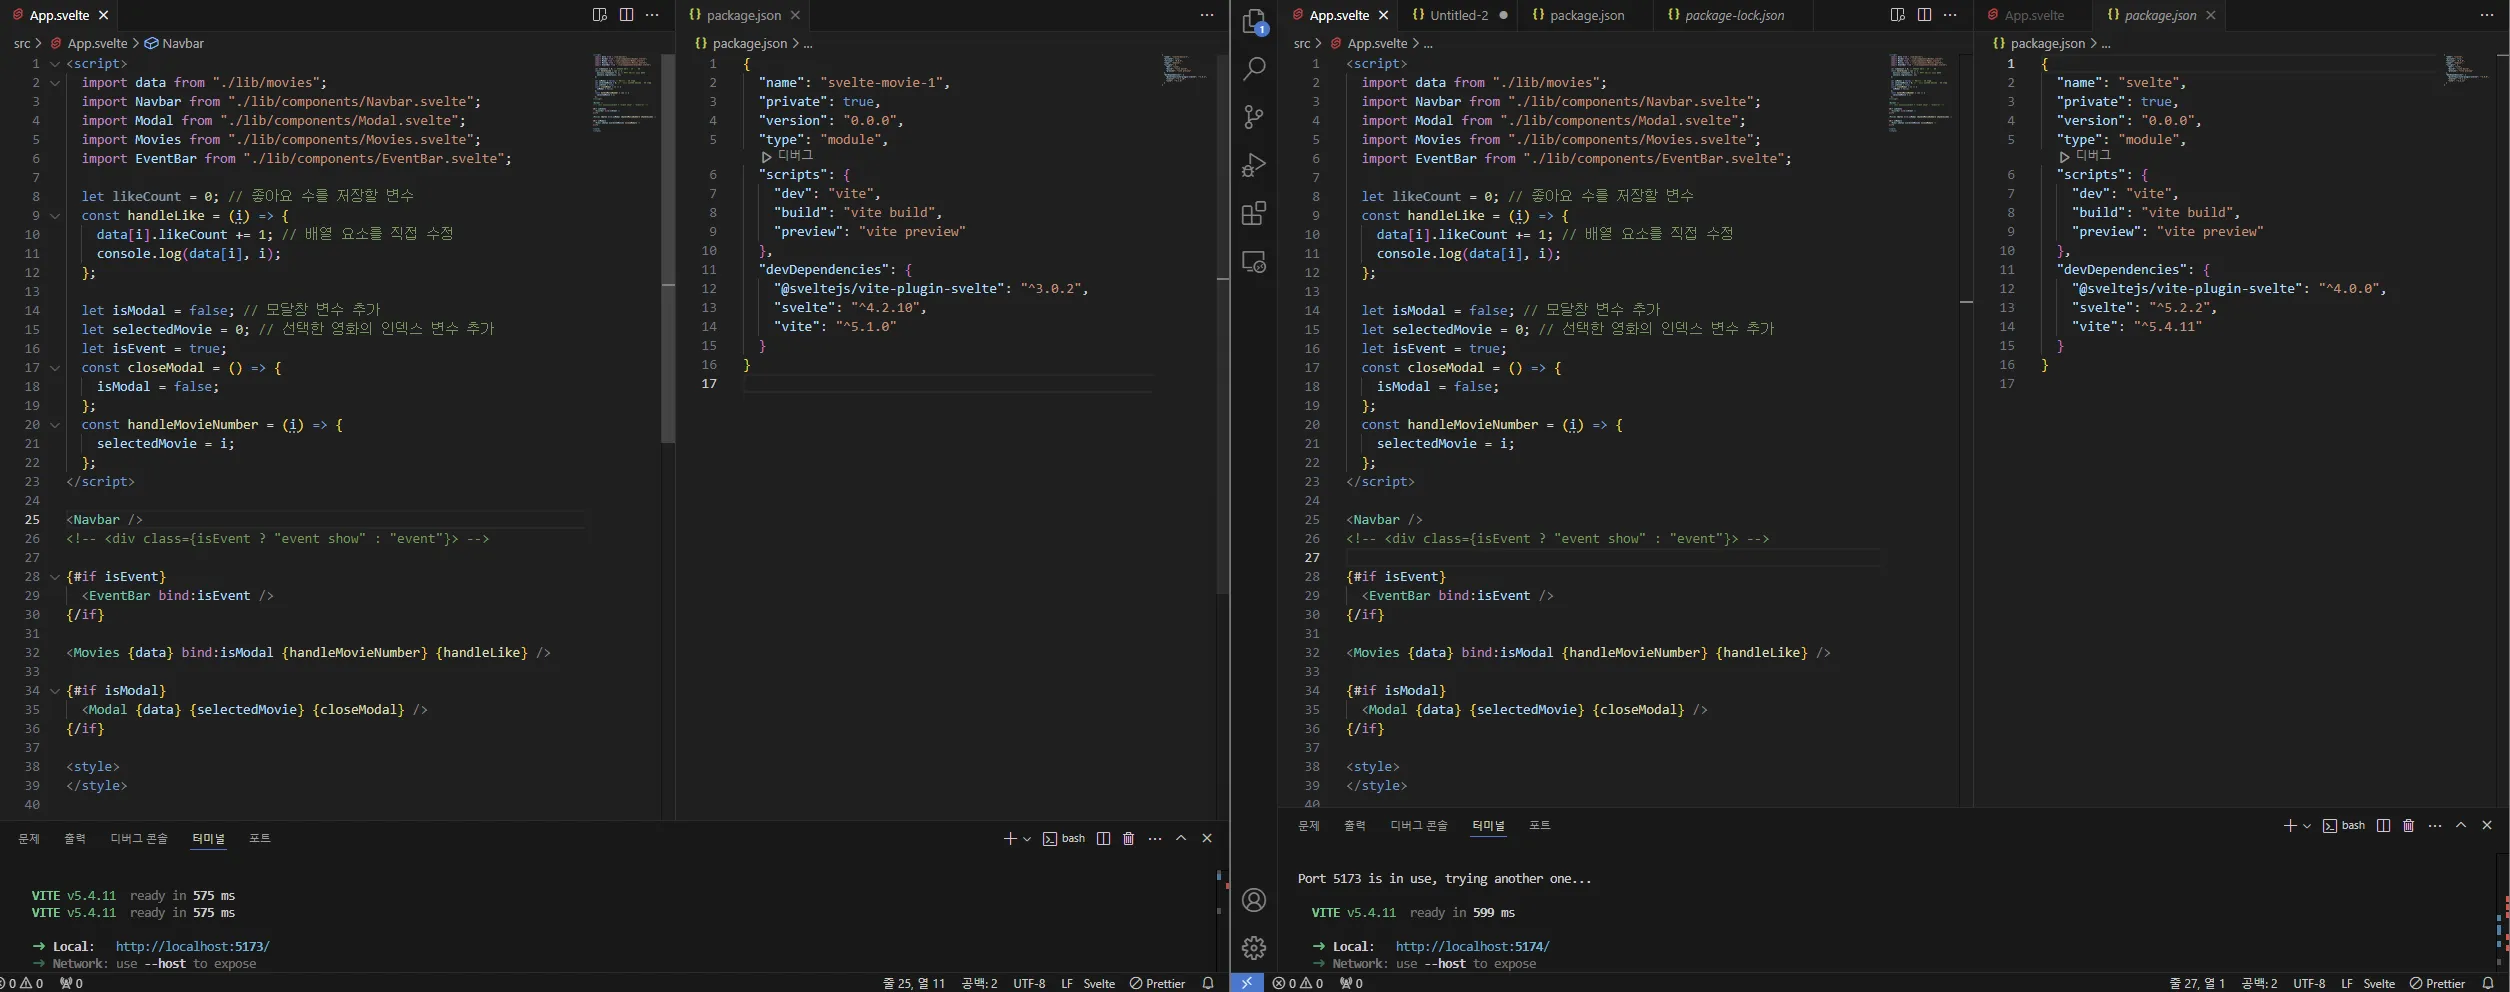2510x992 pixels.
Task: Collapse #if isEvent block fold at line 28
Action: pos(55,577)
